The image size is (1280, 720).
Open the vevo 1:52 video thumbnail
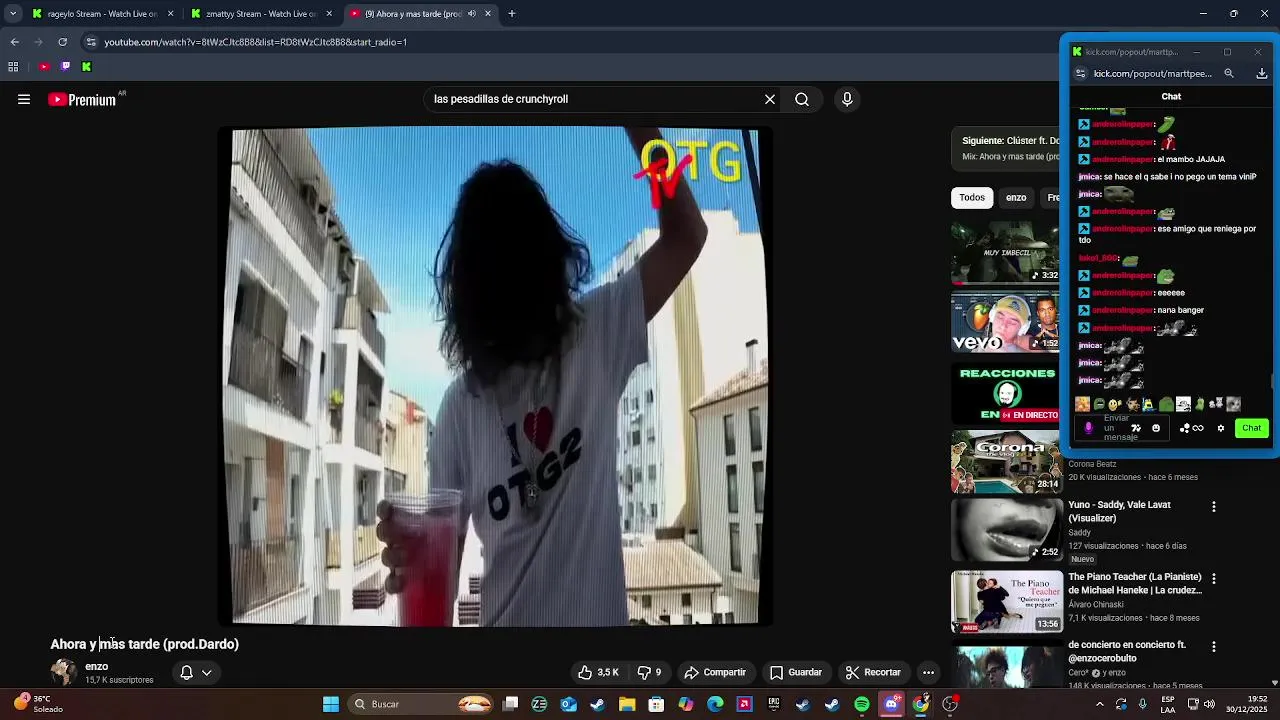coord(1005,321)
